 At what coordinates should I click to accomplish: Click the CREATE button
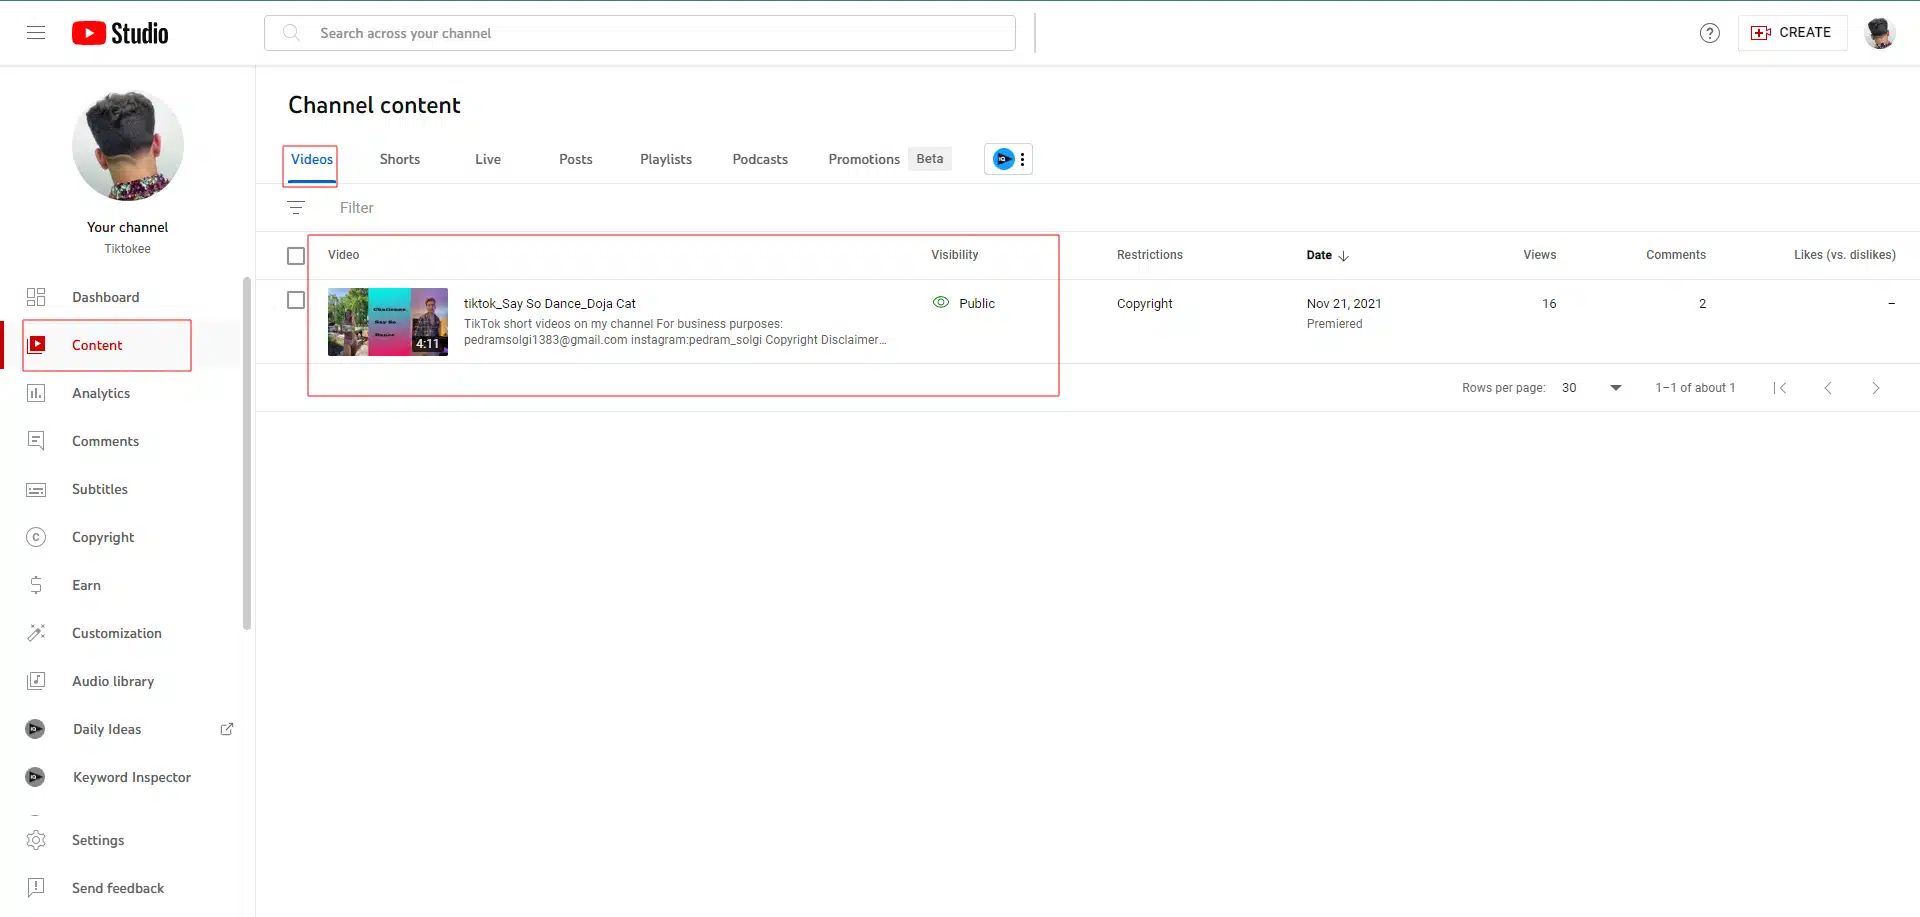point(1792,33)
